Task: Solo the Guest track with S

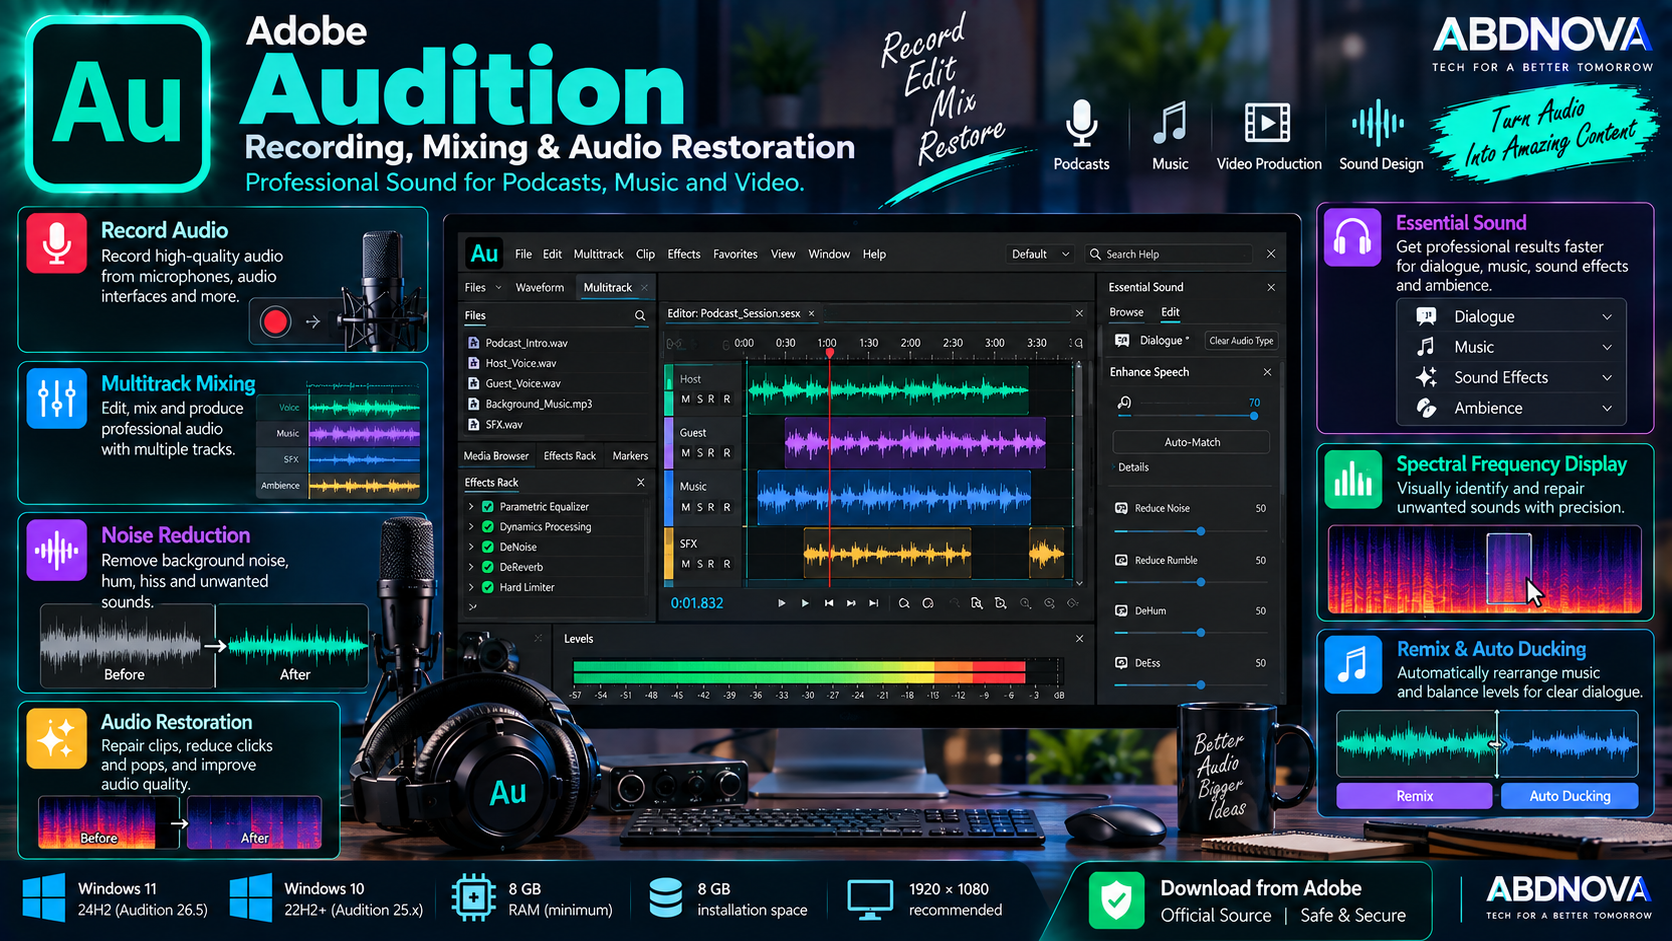Action: coord(699,453)
